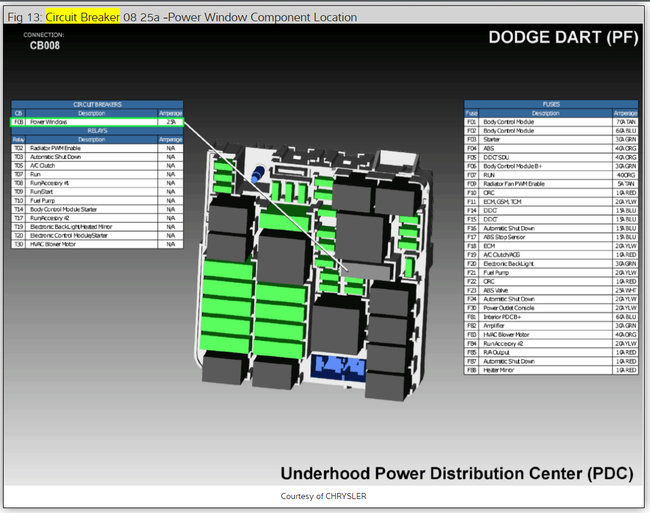Select fuse row F82 Amplifier
The width and height of the screenshot is (650, 513).
click(x=551, y=326)
